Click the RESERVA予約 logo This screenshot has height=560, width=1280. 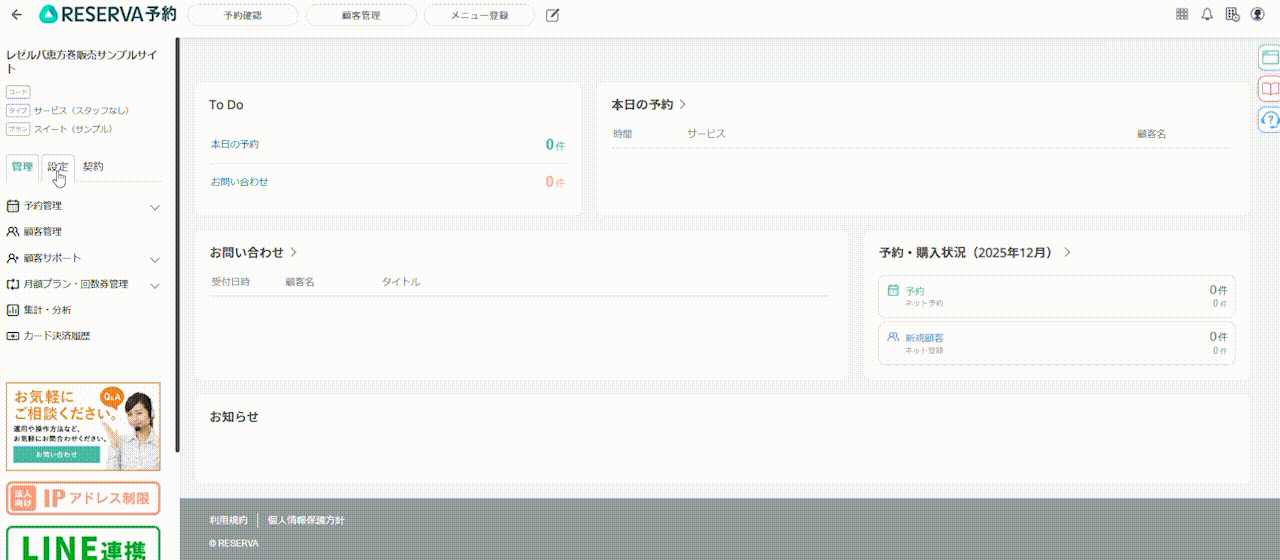[107, 14]
